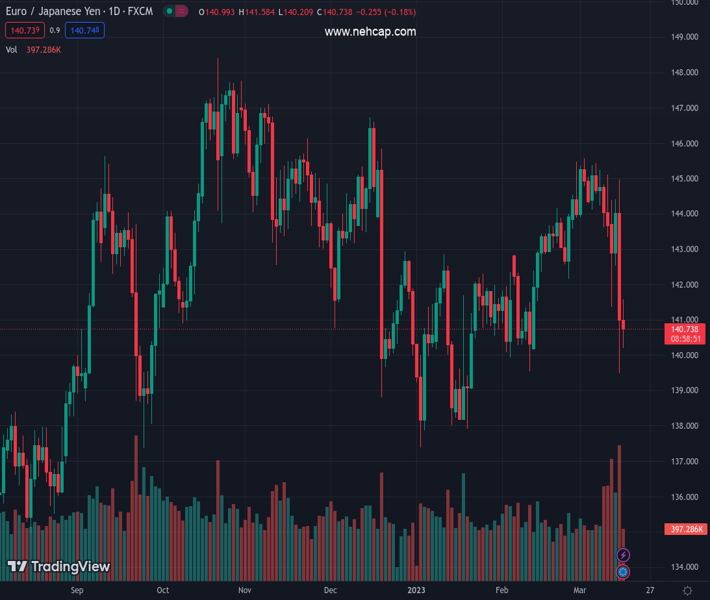The image size is (710, 600).
Task: Click current price label 140.738 on axis
Action: (685, 329)
